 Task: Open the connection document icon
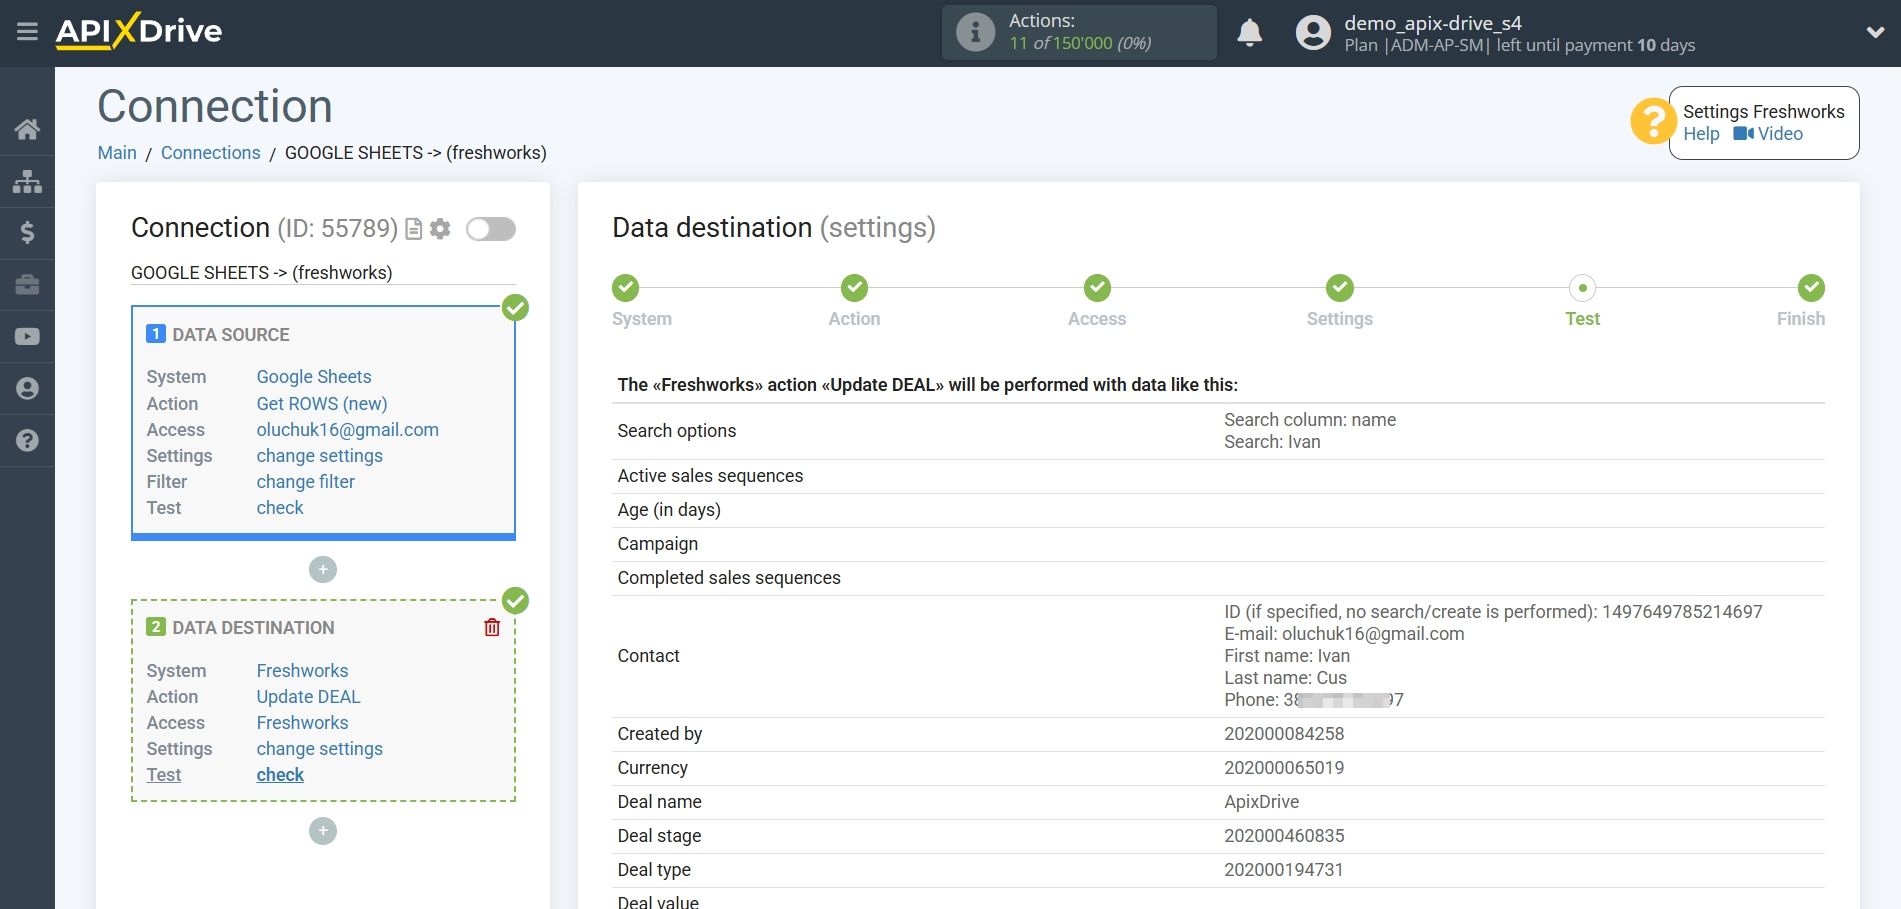click(x=413, y=229)
